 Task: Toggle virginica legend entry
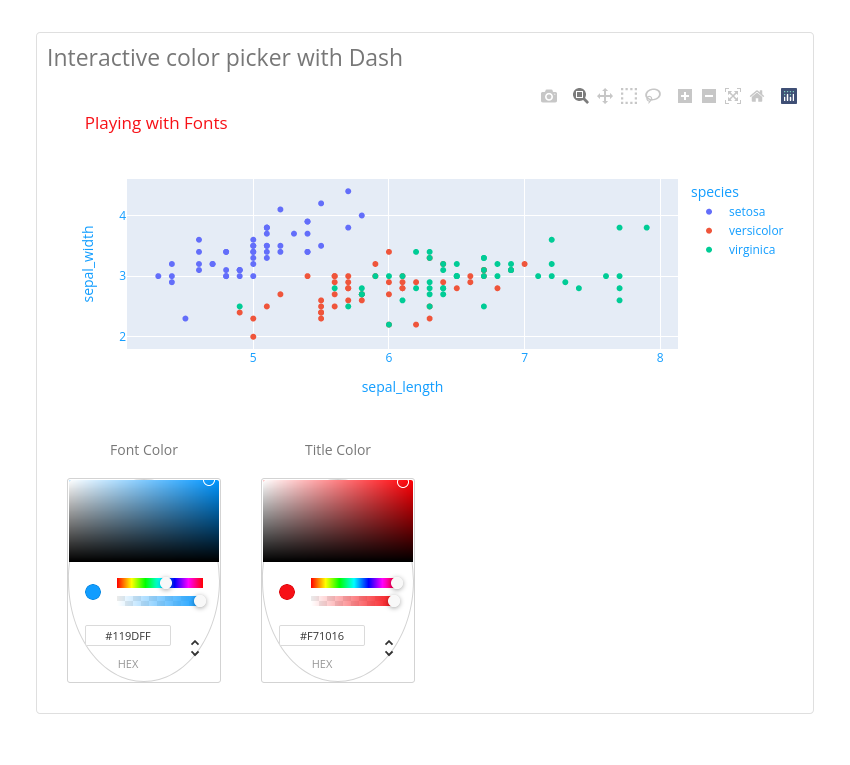751,249
